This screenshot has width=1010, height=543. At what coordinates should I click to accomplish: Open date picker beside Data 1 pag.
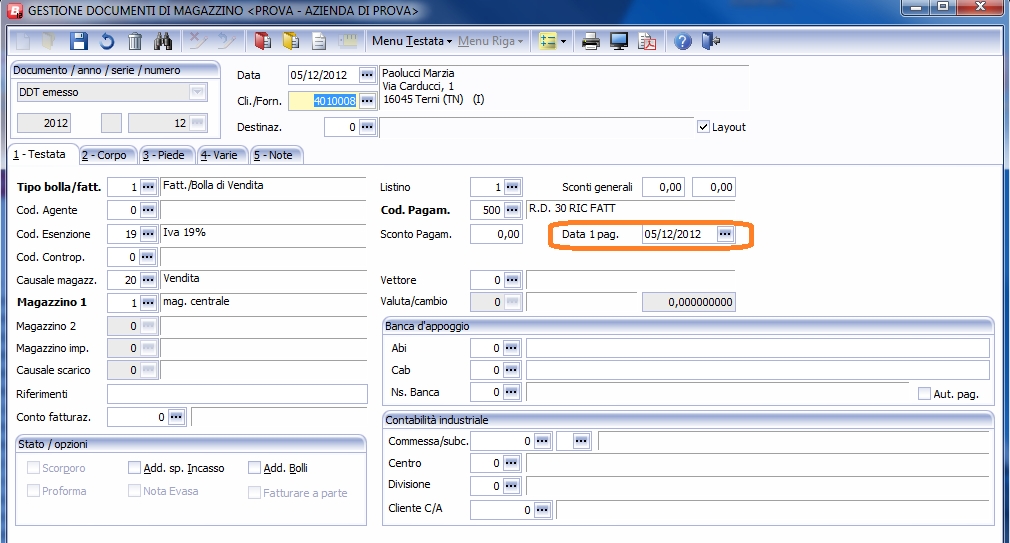[x=726, y=234]
